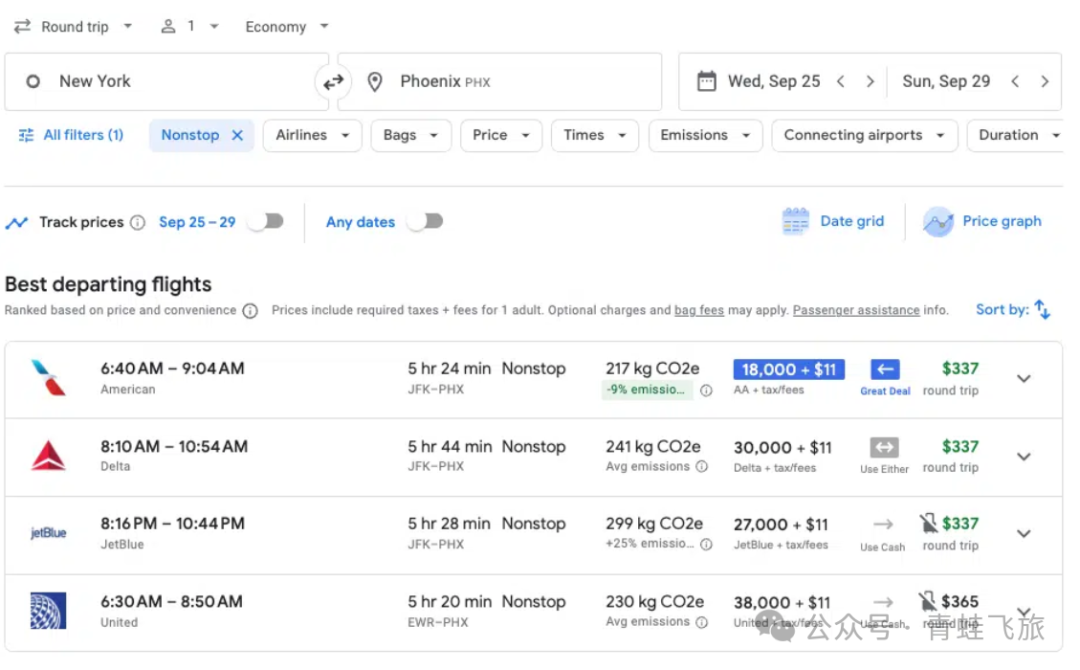
Task: Click the Delta Use Either points icon
Action: pos(884,448)
